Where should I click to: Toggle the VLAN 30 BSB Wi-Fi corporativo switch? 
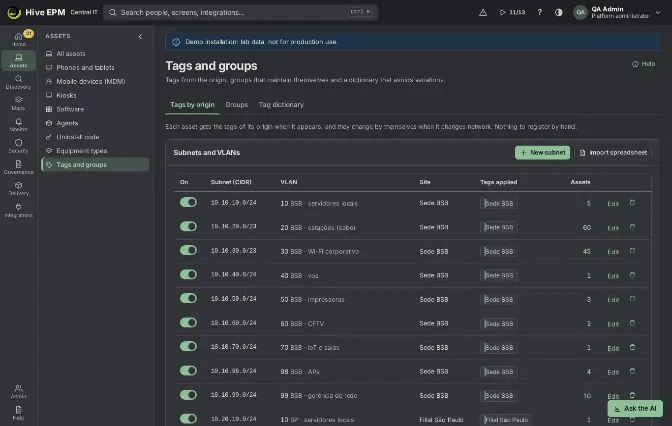coord(188,250)
